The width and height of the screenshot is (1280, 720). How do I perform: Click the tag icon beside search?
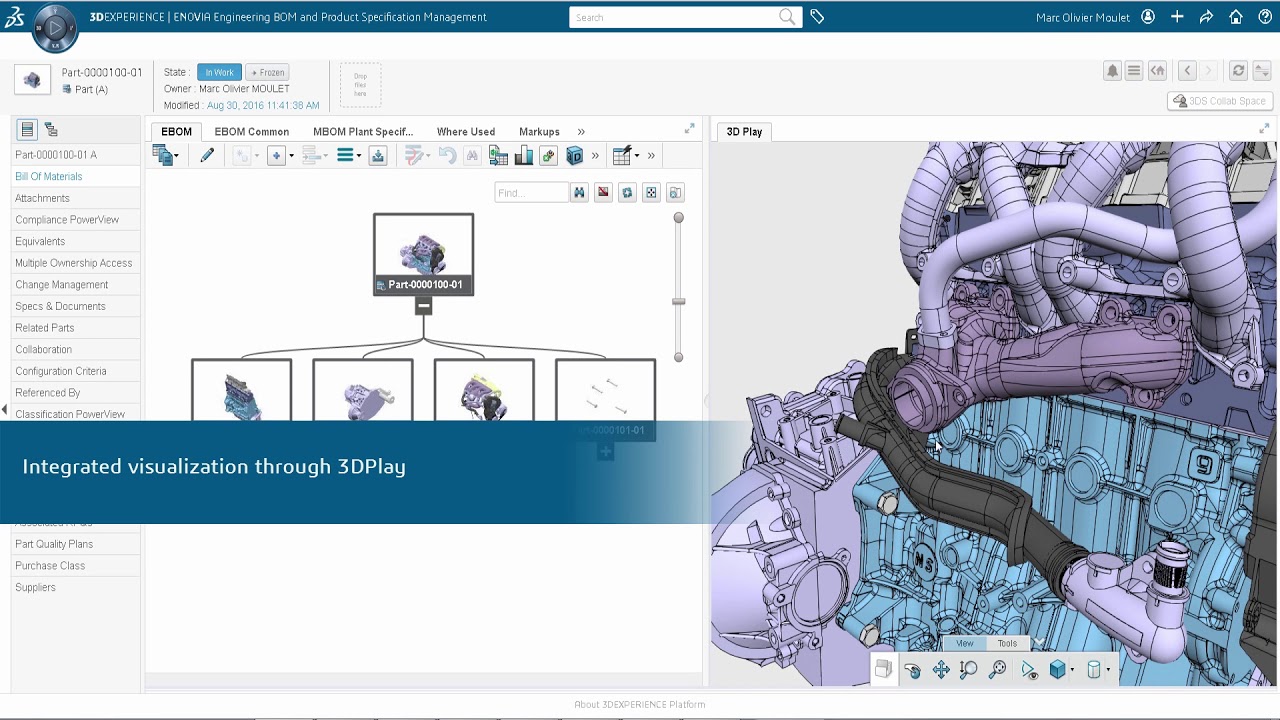coord(817,17)
